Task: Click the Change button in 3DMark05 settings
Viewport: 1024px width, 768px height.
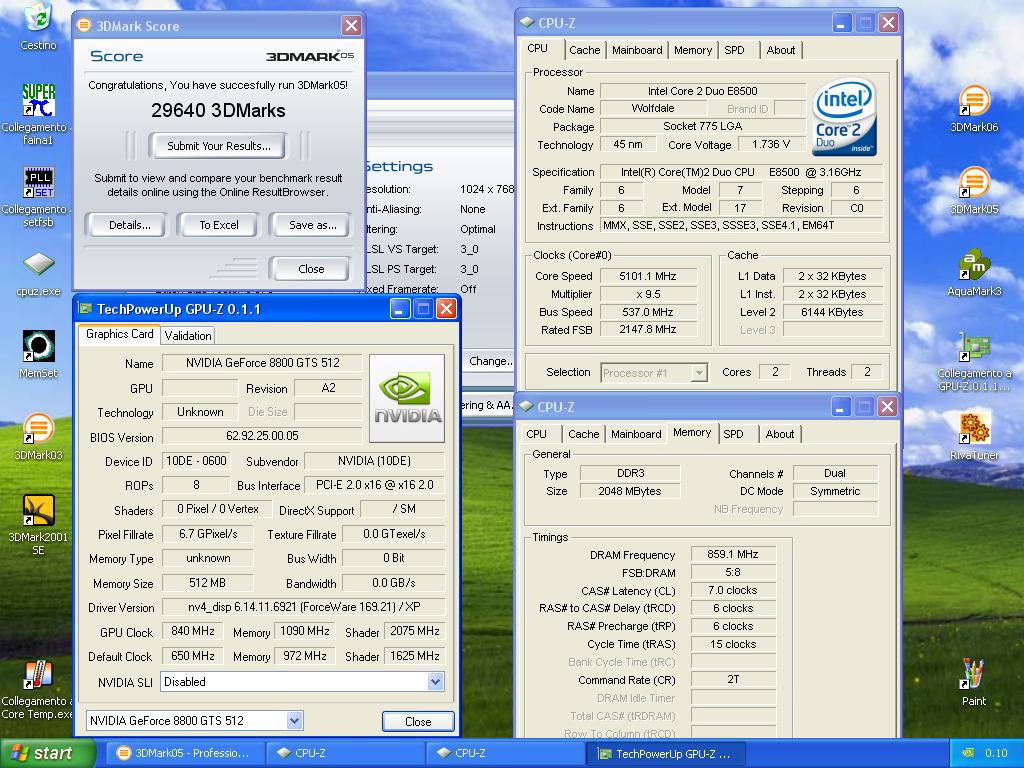Action: 490,361
